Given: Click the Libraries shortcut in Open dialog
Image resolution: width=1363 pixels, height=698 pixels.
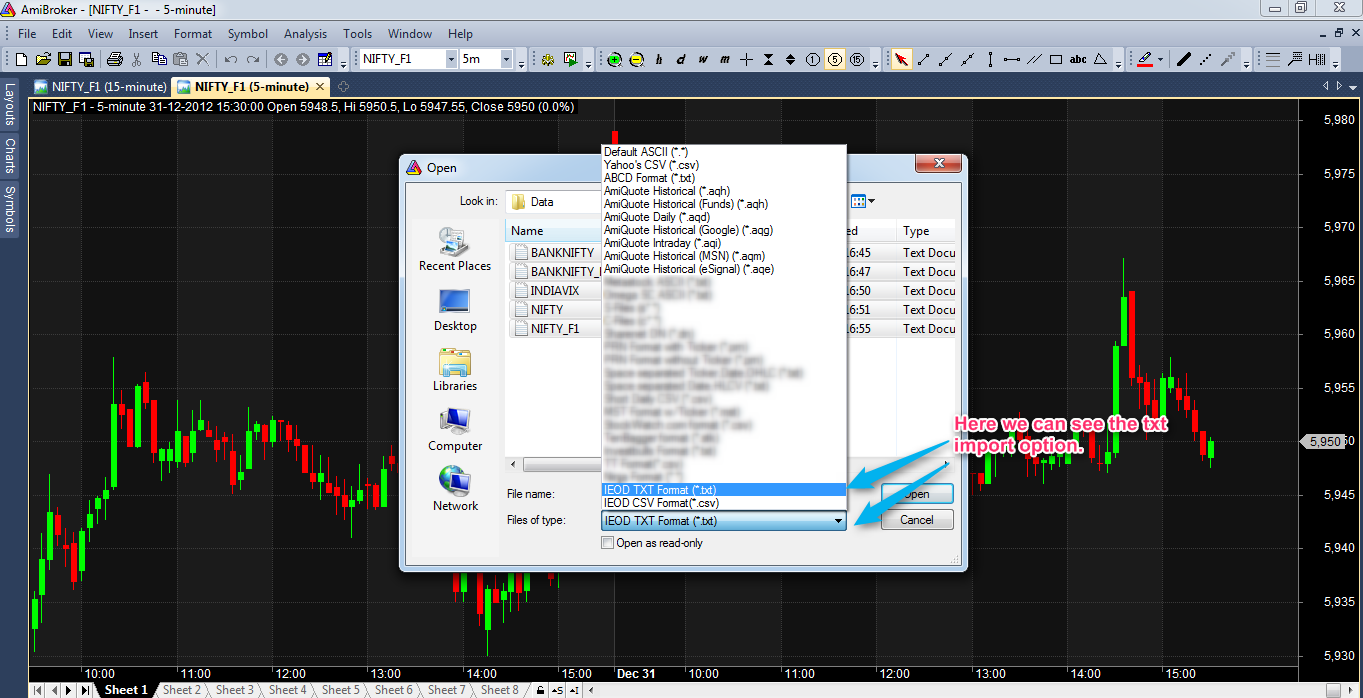Looking at the screenshot, I should (x=455, y=370).
